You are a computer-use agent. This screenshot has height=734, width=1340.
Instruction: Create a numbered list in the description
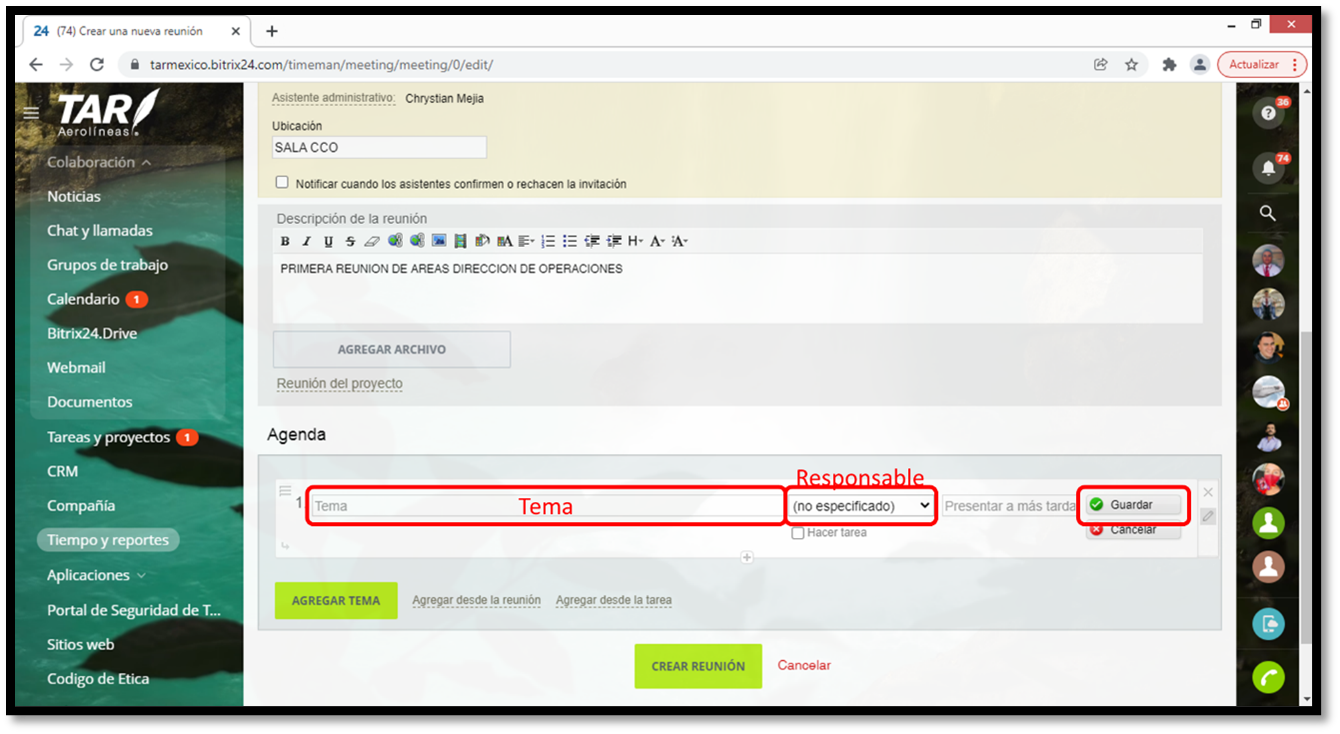click(548, 240)
